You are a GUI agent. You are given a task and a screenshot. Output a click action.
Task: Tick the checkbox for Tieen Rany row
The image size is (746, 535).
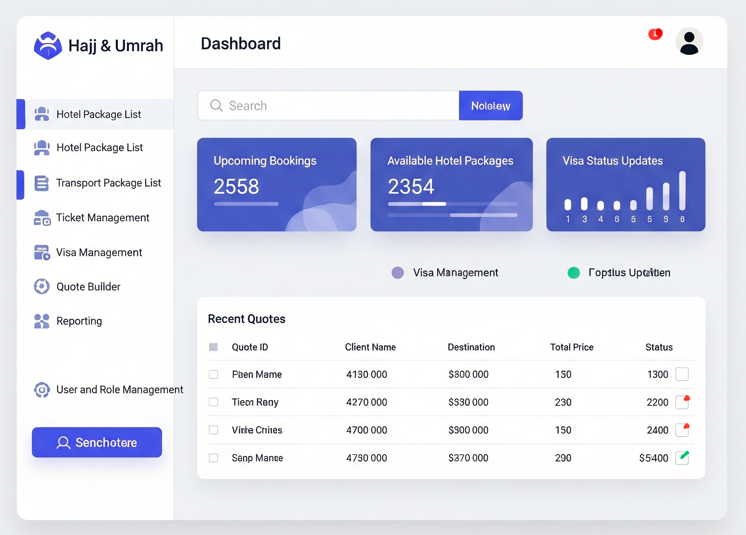213,402
